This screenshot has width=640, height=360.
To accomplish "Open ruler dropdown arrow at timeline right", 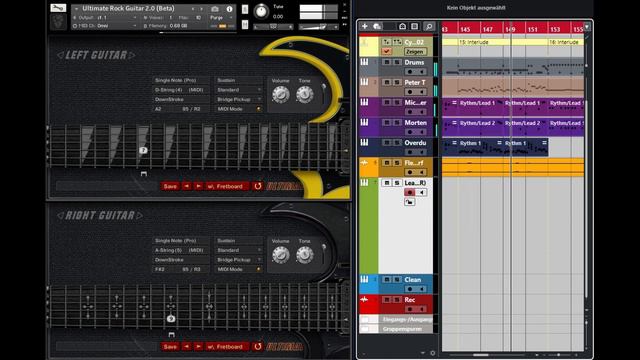I will 587,27.
